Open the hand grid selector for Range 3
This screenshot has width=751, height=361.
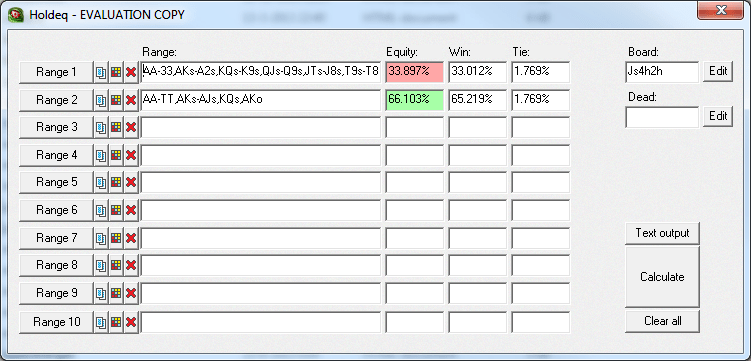[116, 127]
